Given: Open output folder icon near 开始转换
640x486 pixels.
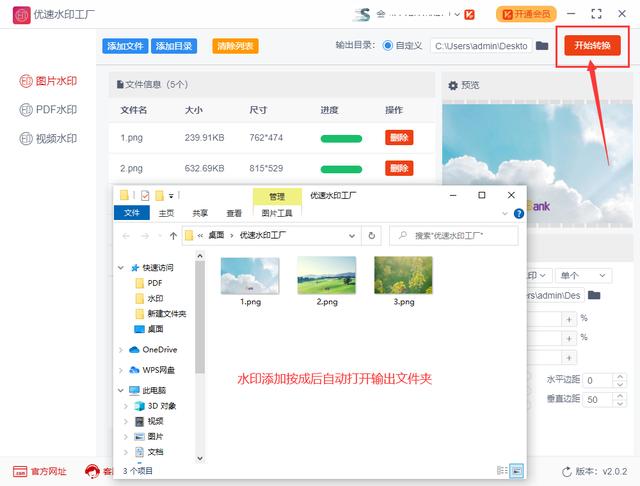Looking at the screenshot, I should tap(542, 45).
